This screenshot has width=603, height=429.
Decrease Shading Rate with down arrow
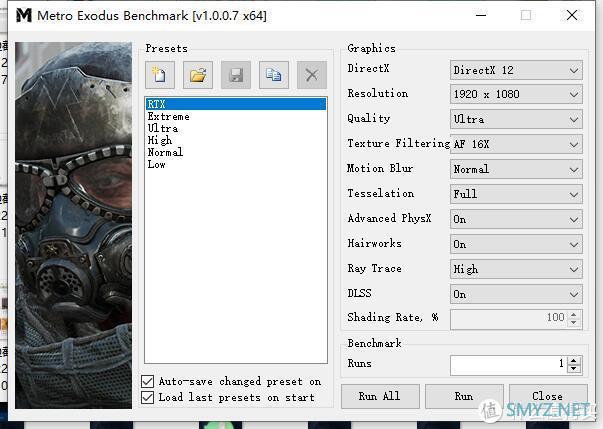(x=574, y=323)
